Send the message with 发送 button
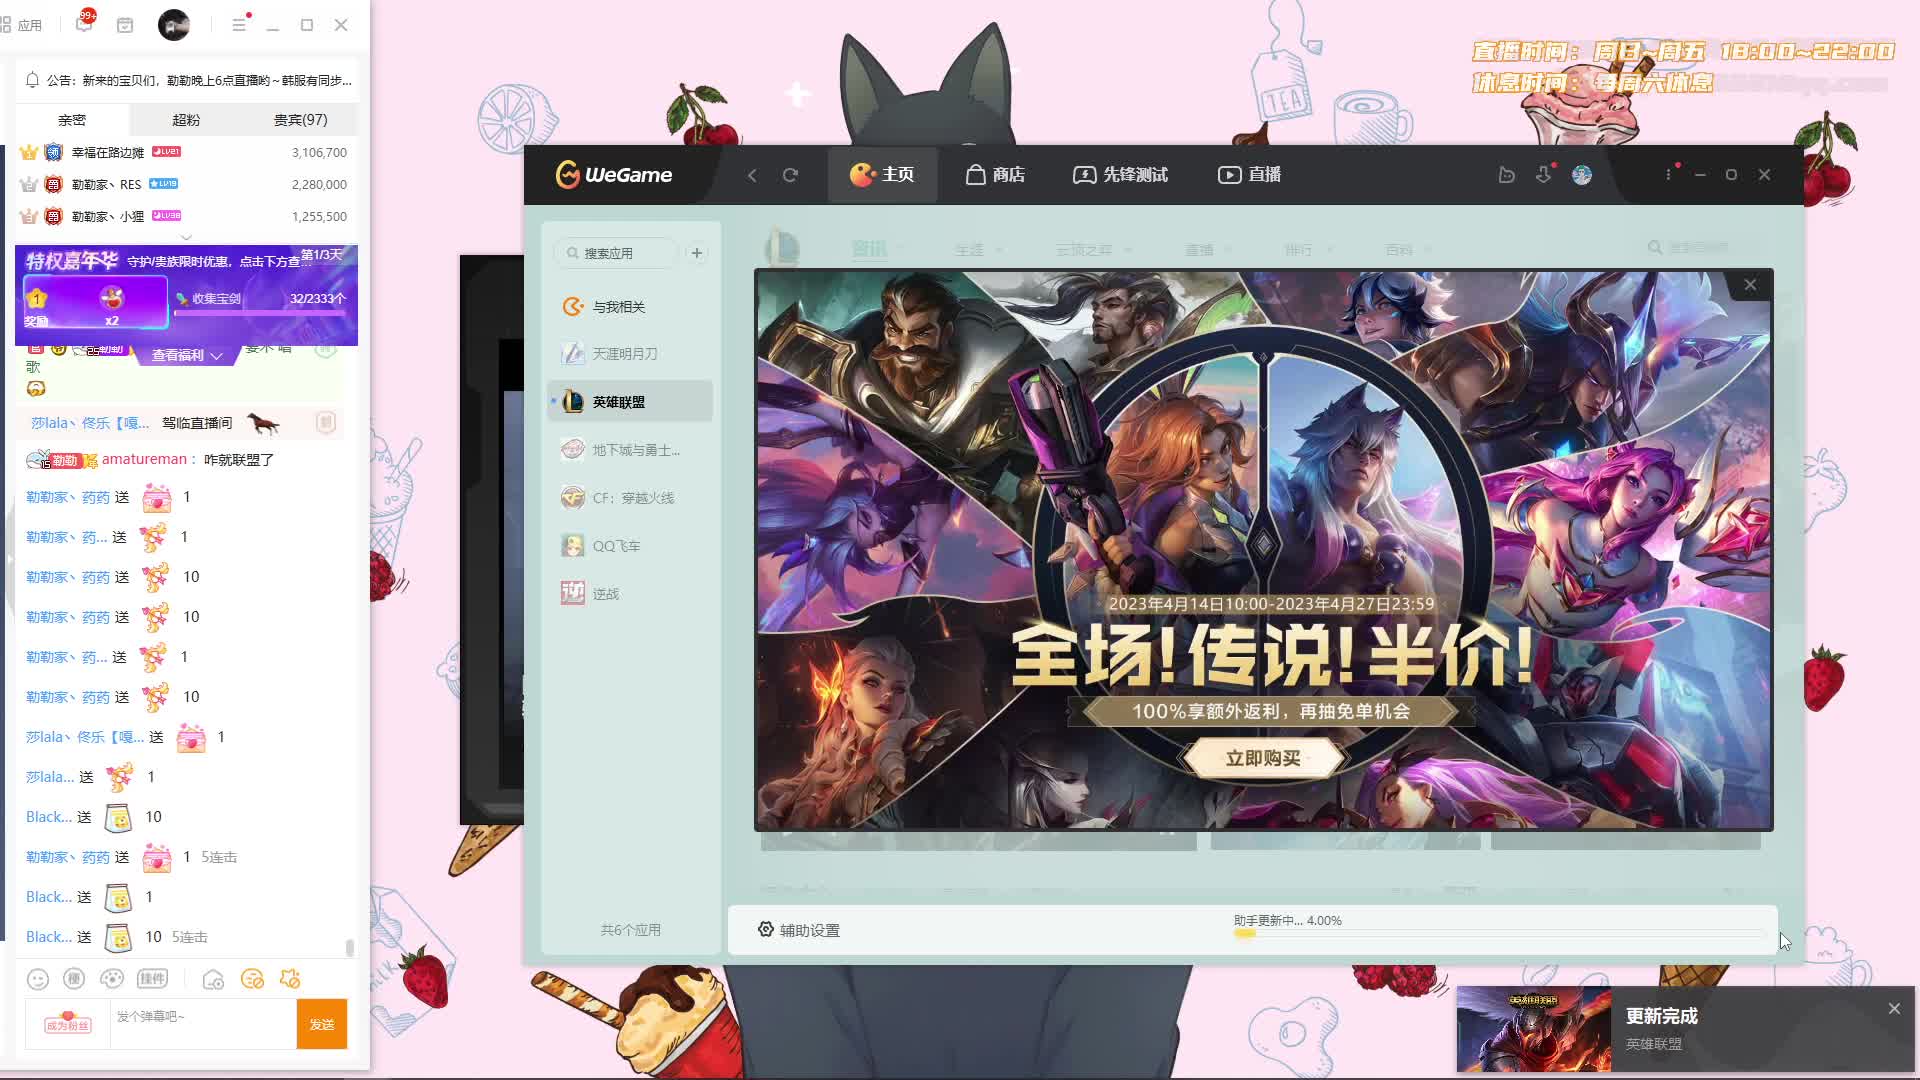This screenshot has width=1920, height=1080. coord(322,1024)
